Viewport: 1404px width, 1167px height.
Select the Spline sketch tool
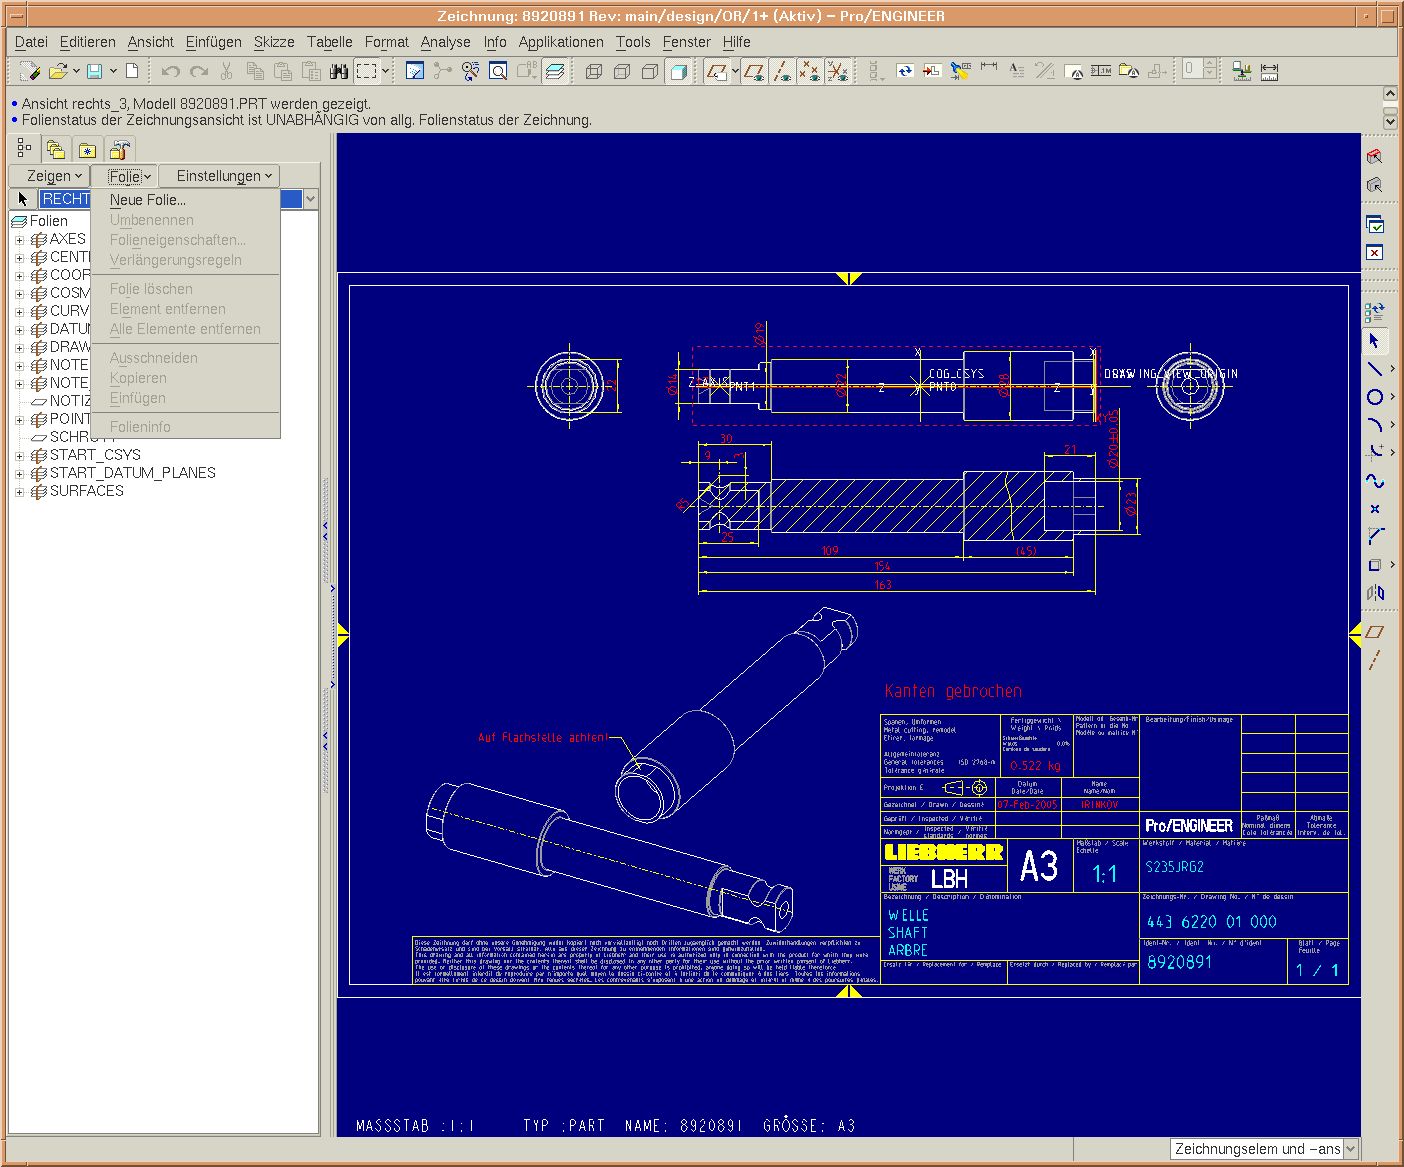pyautogui.click(x=1375, y=481)
